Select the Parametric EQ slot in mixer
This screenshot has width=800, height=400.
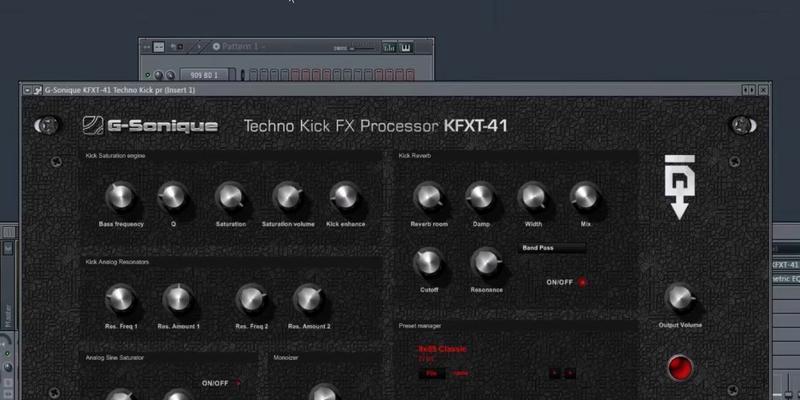point(786,279)
